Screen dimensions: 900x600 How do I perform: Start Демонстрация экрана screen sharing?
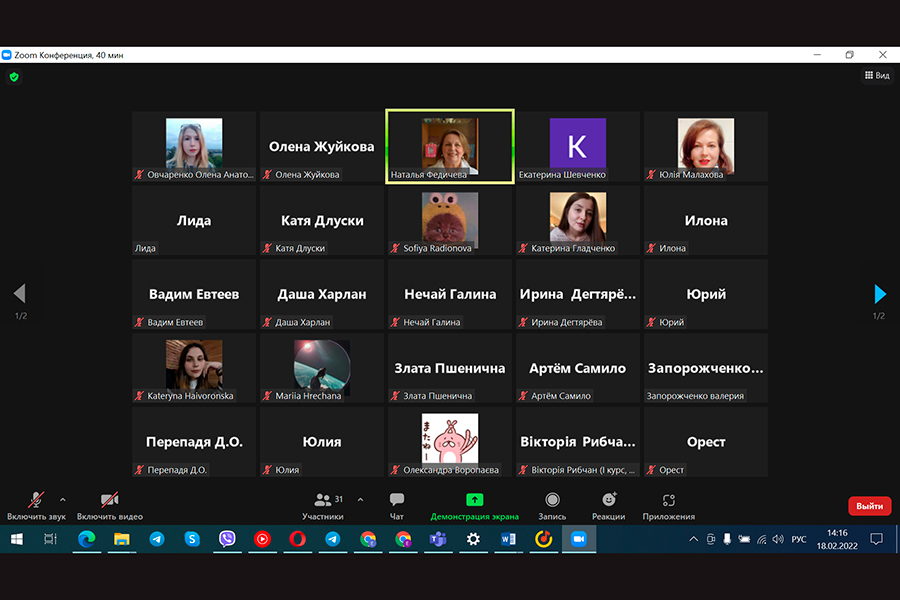click(474, 504)
